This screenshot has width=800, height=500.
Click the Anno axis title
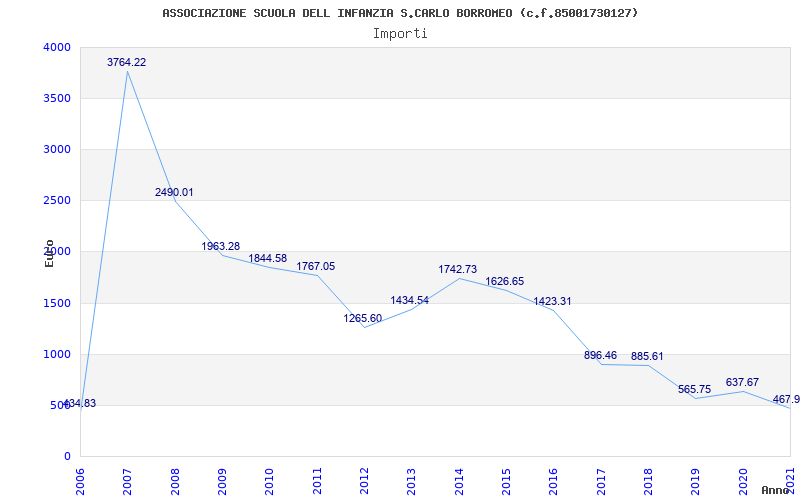(x=775, y=490)
